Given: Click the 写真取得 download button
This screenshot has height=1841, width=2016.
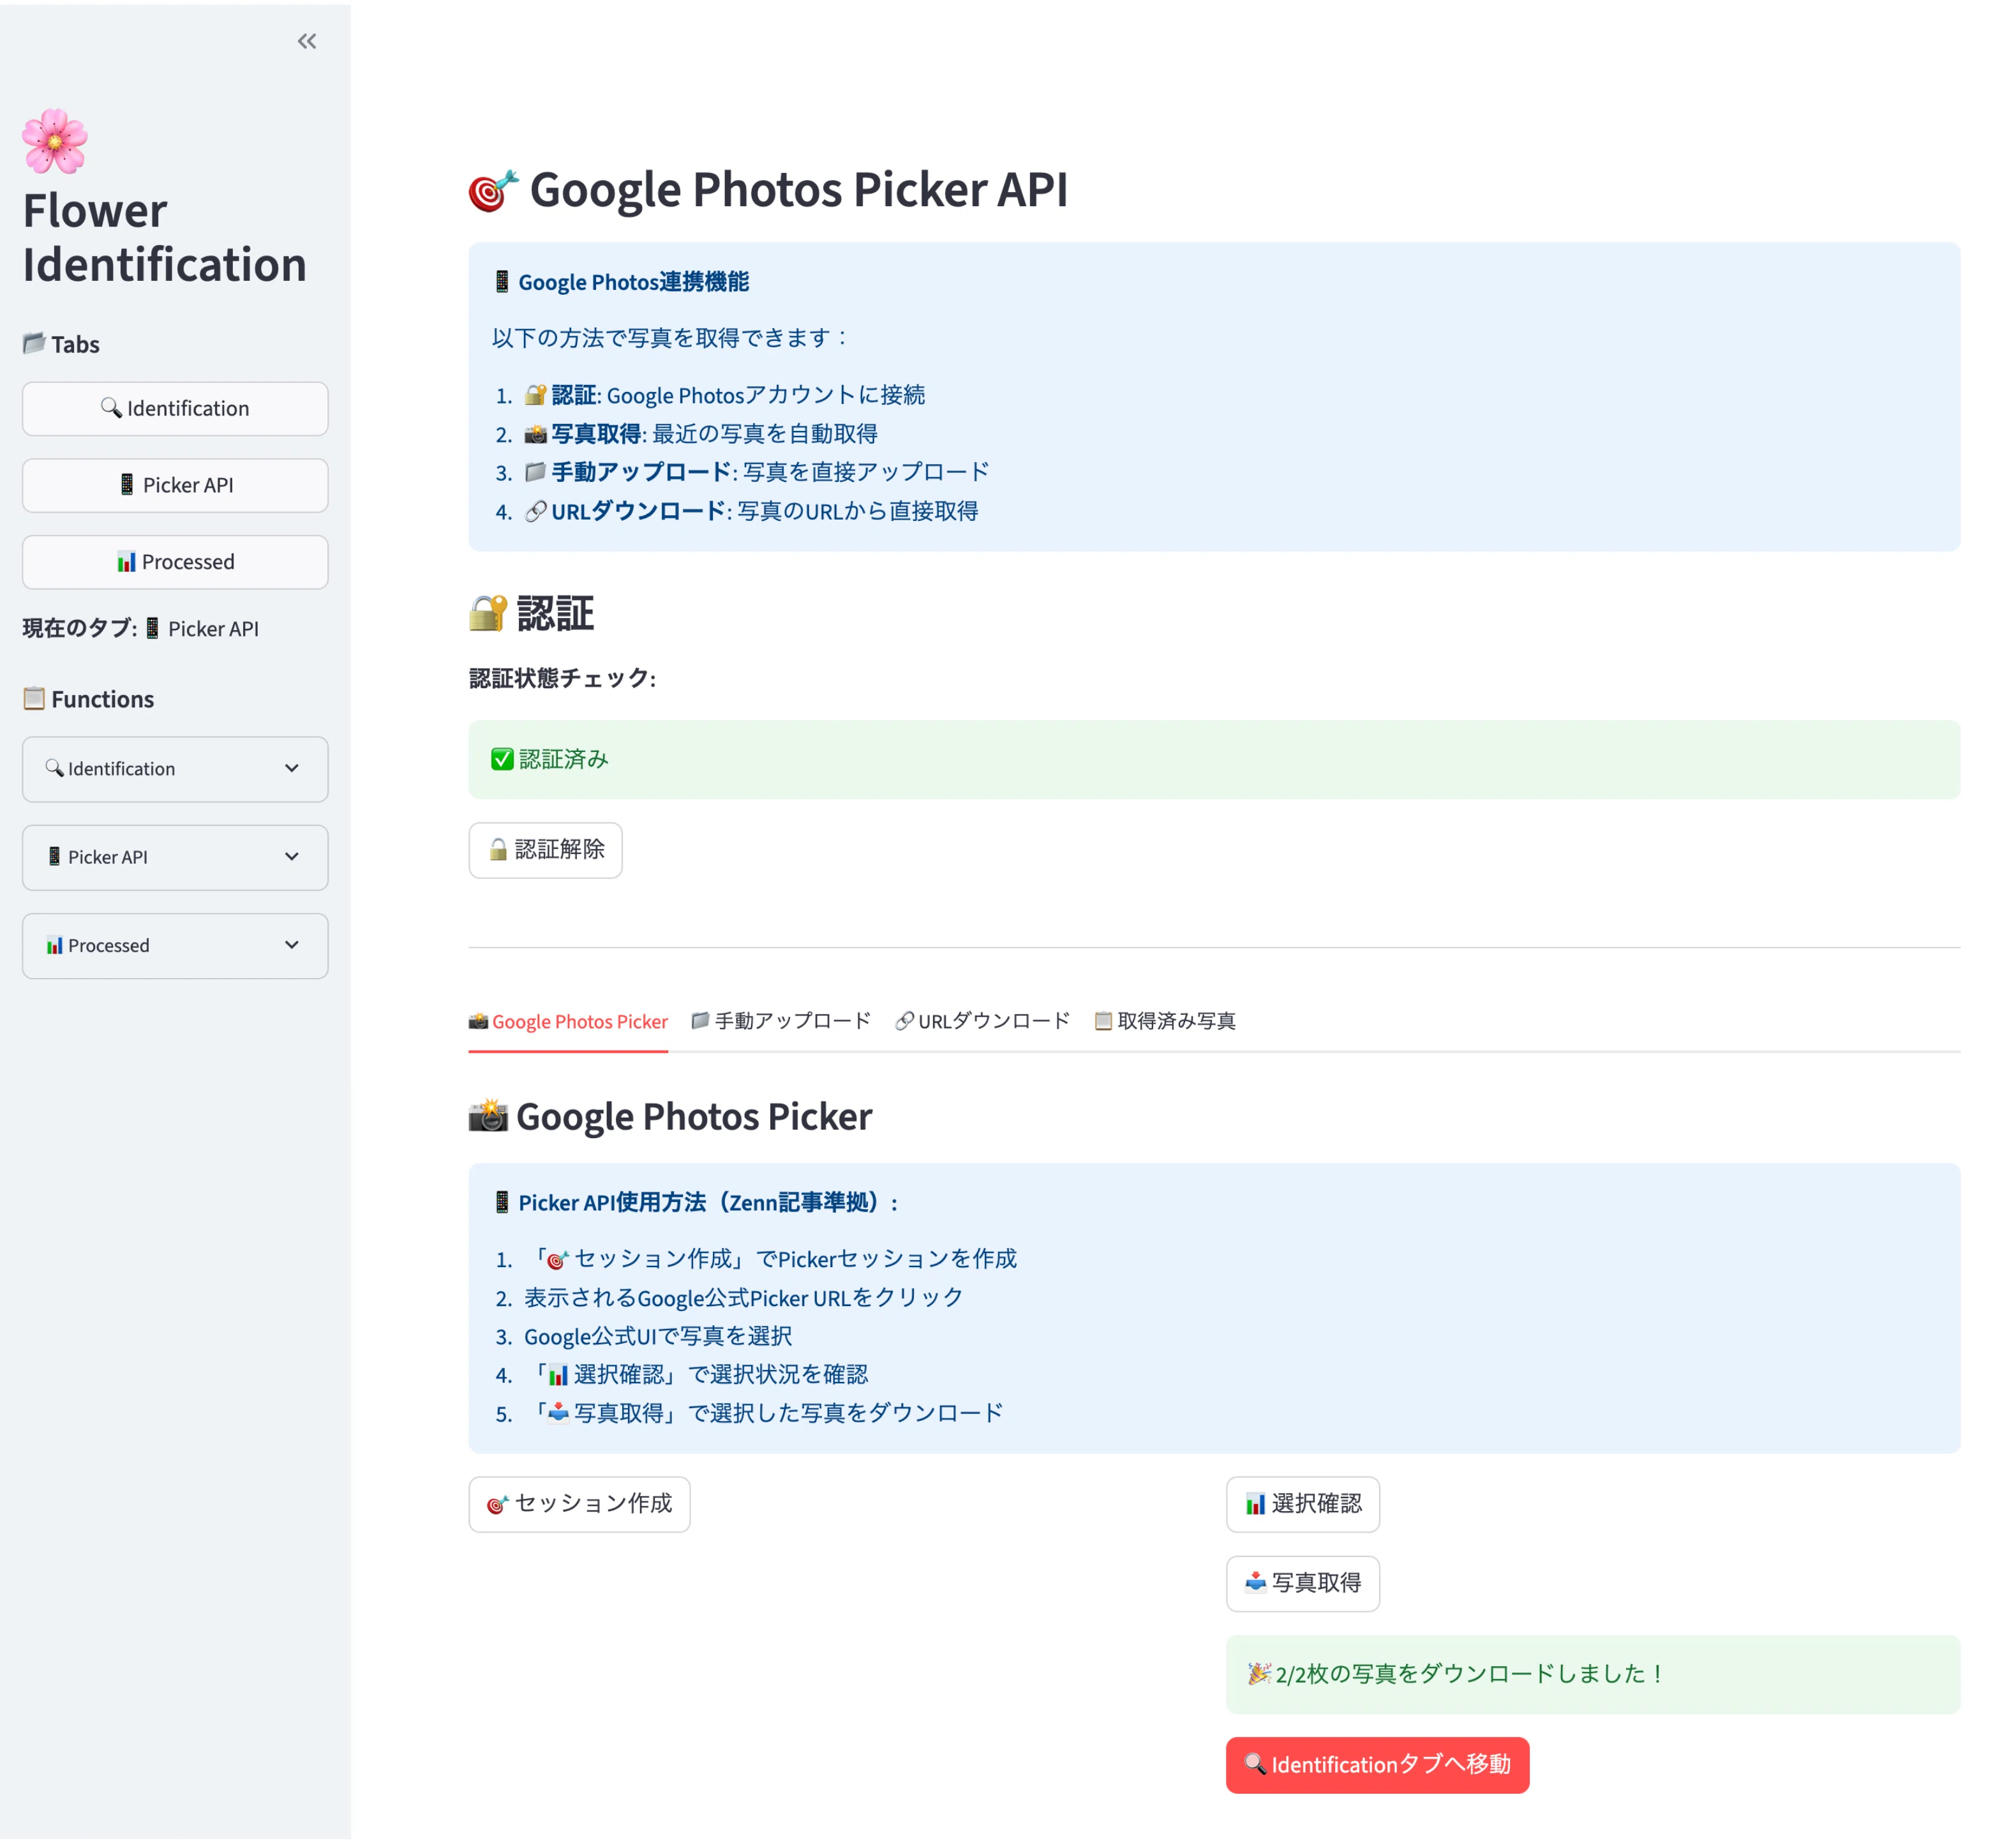Looking at the screenshot, I should pyautogui.click(x=1302, y=1583).
